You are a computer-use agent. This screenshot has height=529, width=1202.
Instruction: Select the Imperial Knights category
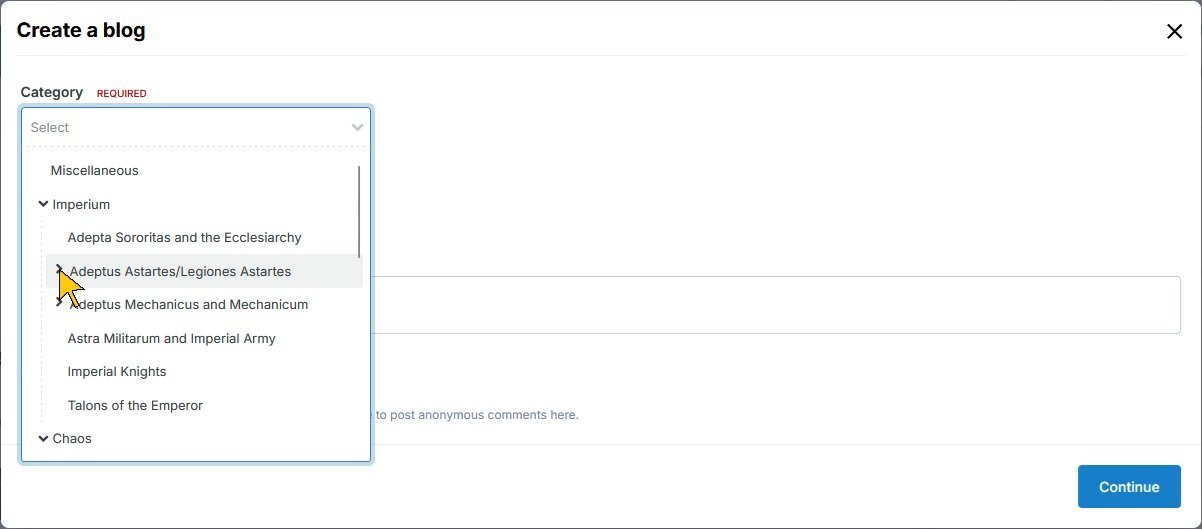click(117, 371)
